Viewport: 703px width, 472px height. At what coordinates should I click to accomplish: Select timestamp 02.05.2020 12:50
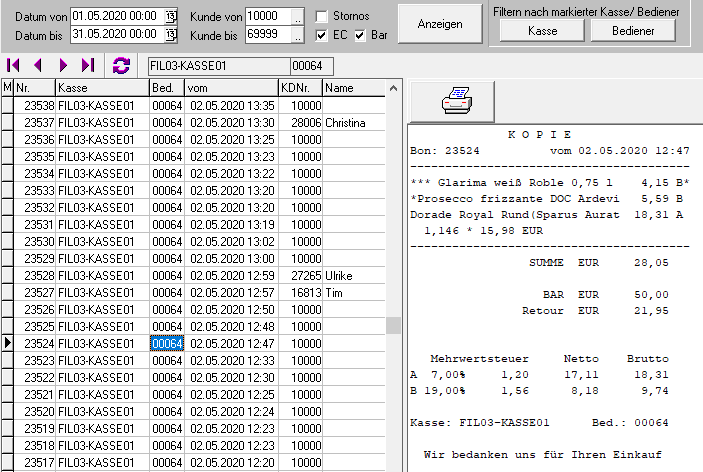click(x=232, y=310)
